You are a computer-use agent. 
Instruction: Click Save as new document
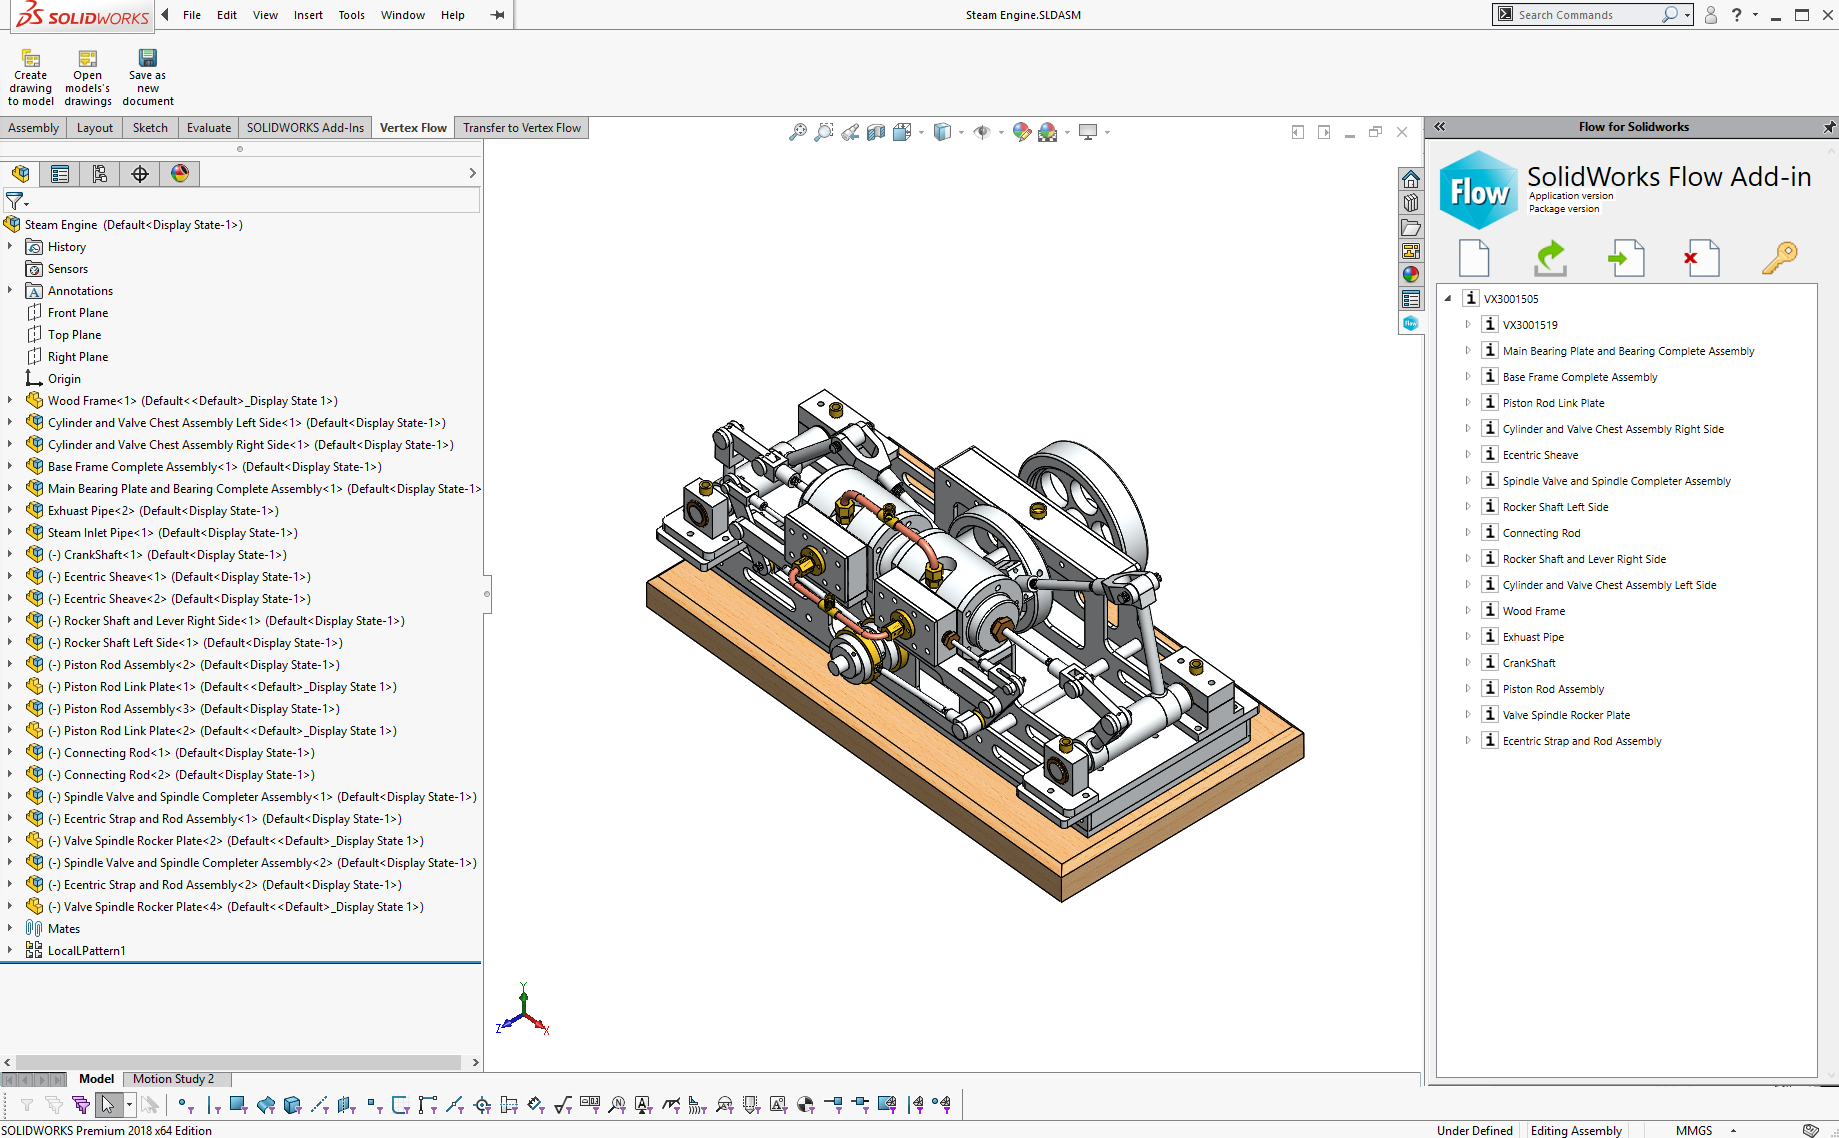point(147,73)
